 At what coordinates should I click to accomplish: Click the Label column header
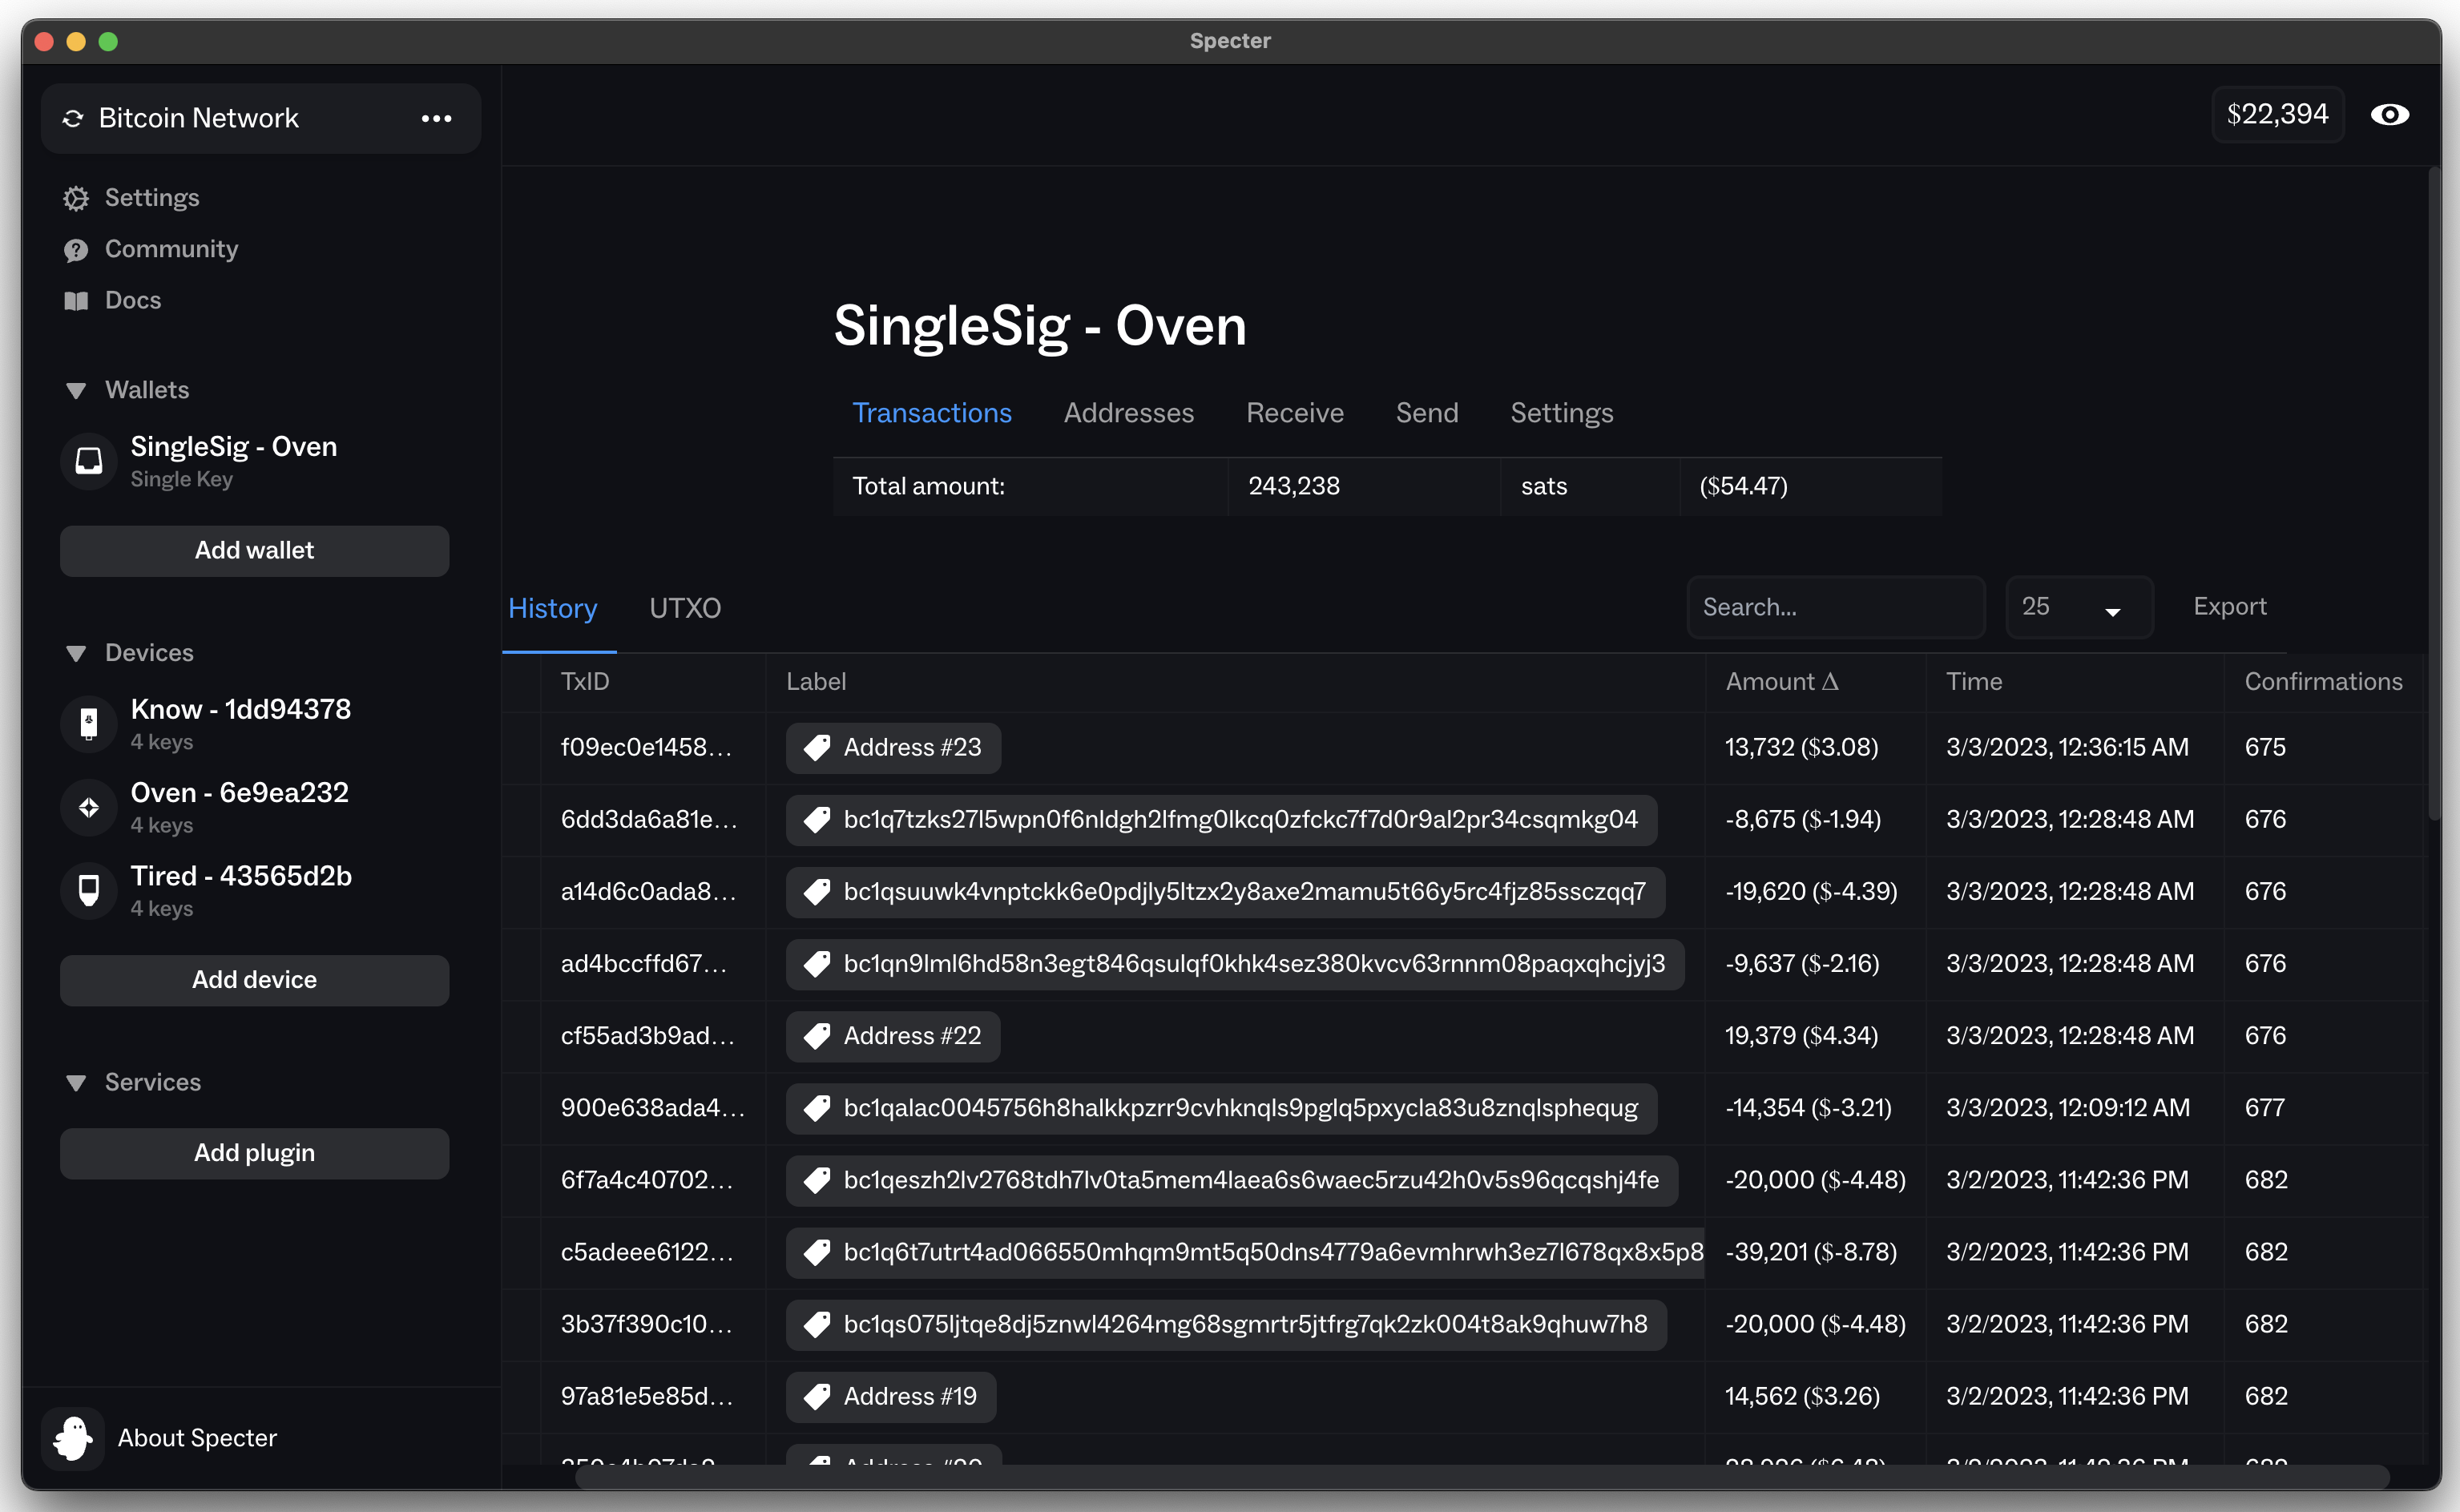pos(816,681)
